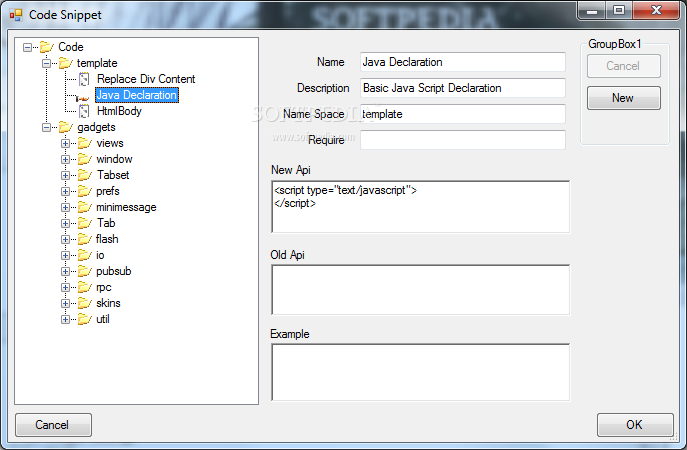Expand the Tab node
Viewport: 687px width, 450px height.
(x=65, y=223)
